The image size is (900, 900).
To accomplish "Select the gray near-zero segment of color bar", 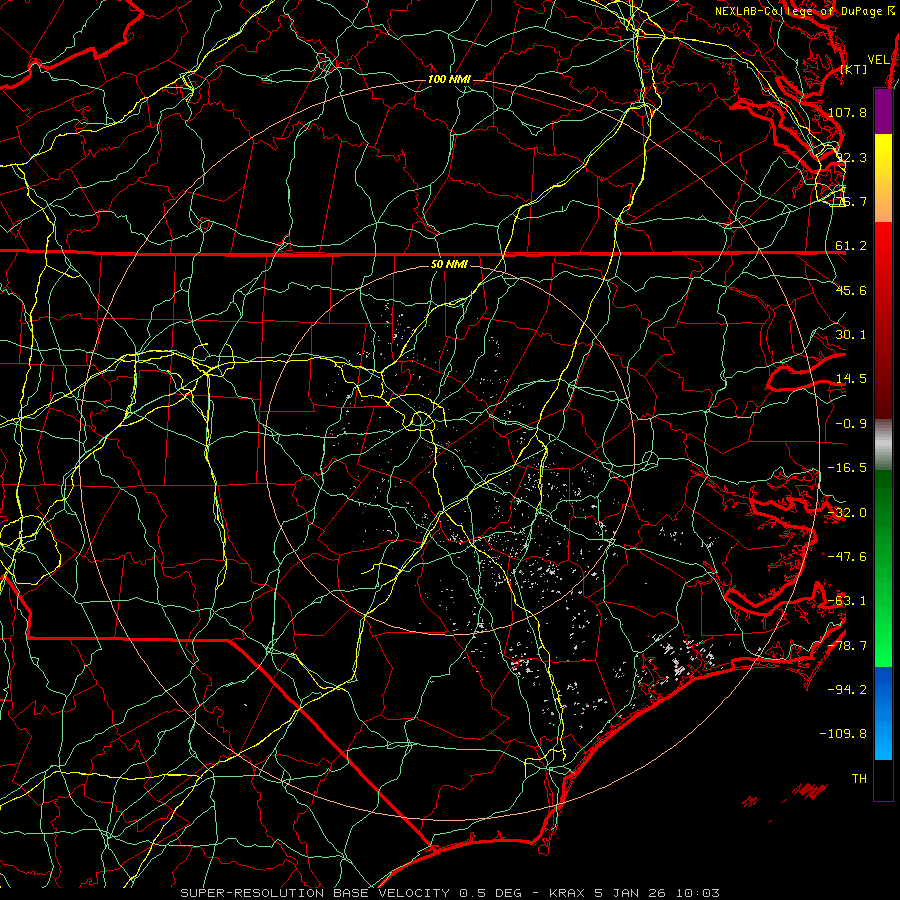I will click(x=883, y=444).
